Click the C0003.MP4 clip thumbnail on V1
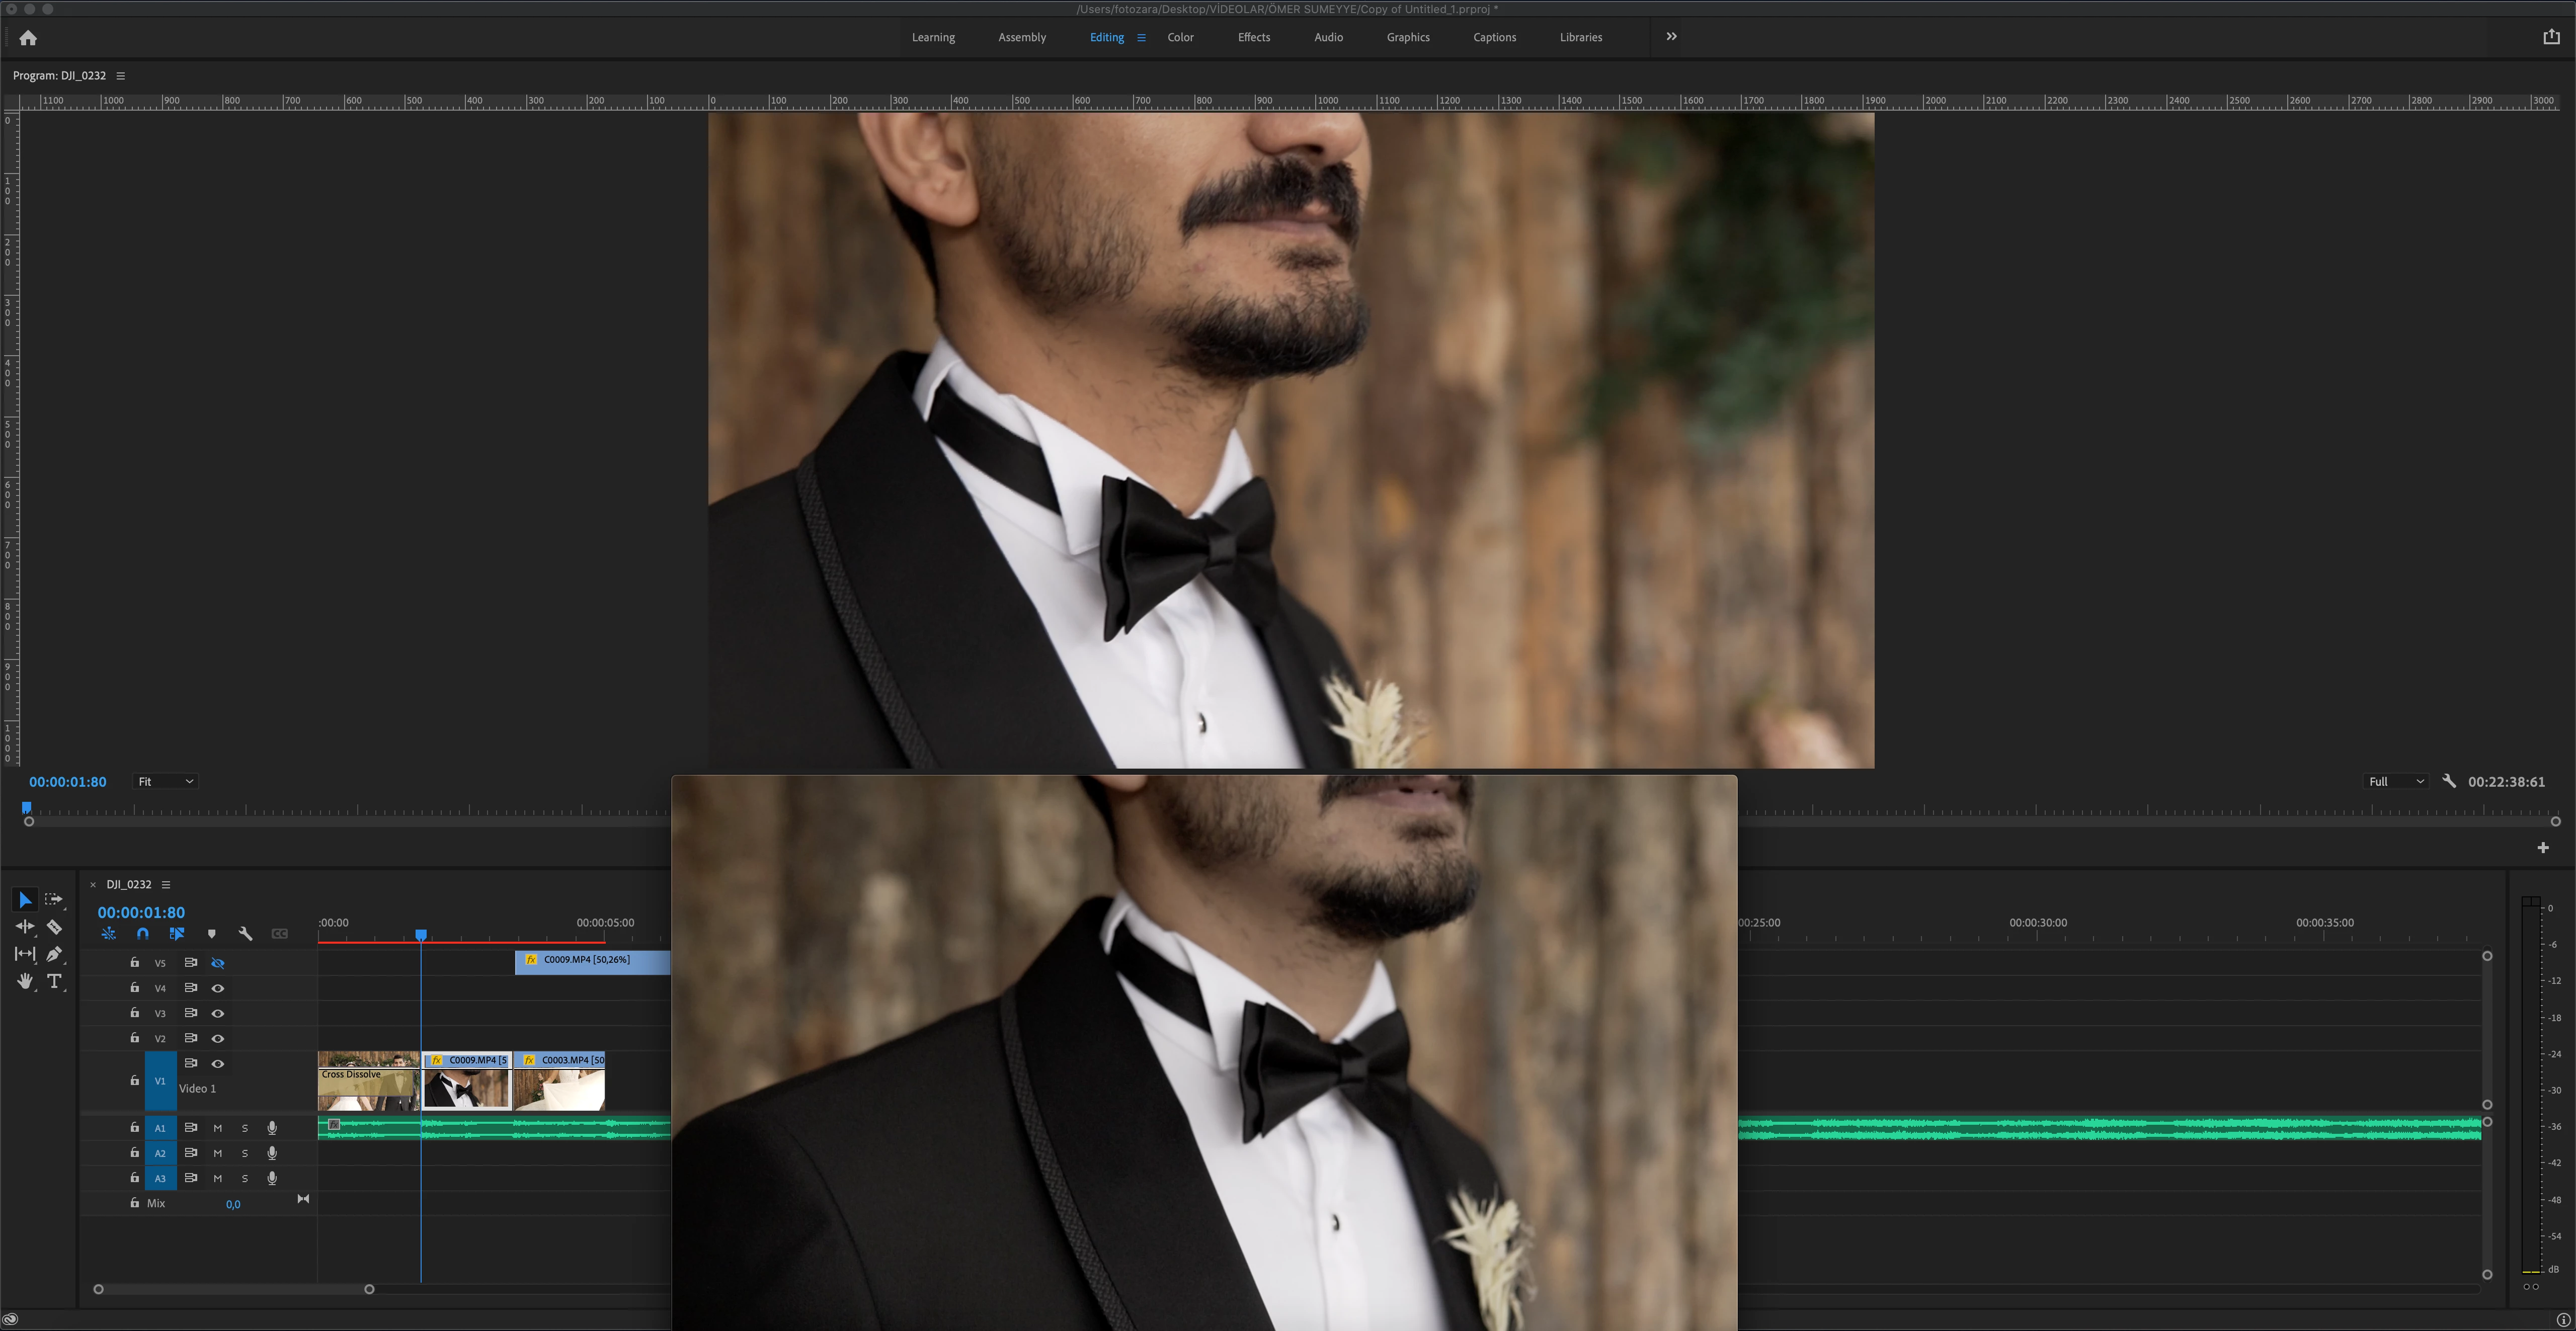2576x1331 pixels. 560,1088
